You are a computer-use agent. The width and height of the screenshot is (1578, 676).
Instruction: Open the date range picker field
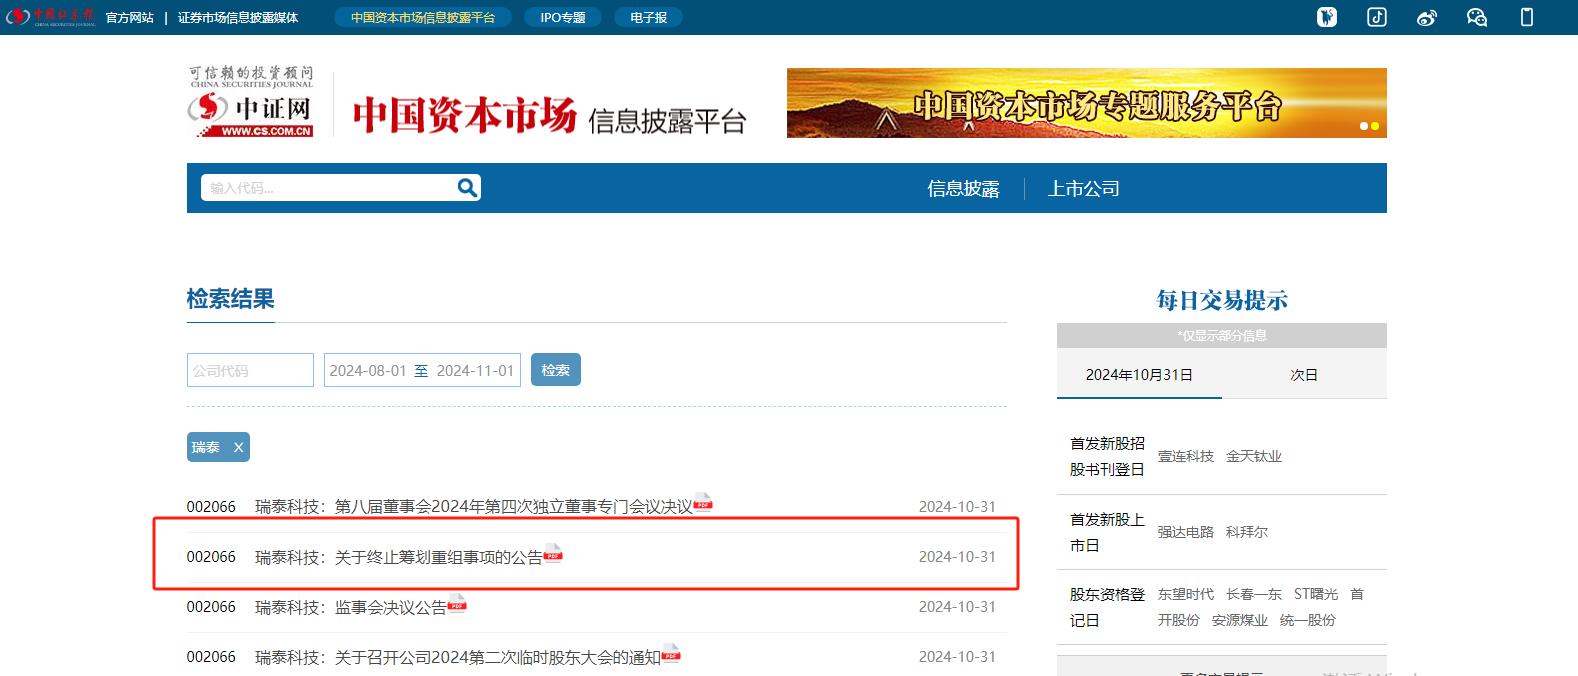pos(421,370)
